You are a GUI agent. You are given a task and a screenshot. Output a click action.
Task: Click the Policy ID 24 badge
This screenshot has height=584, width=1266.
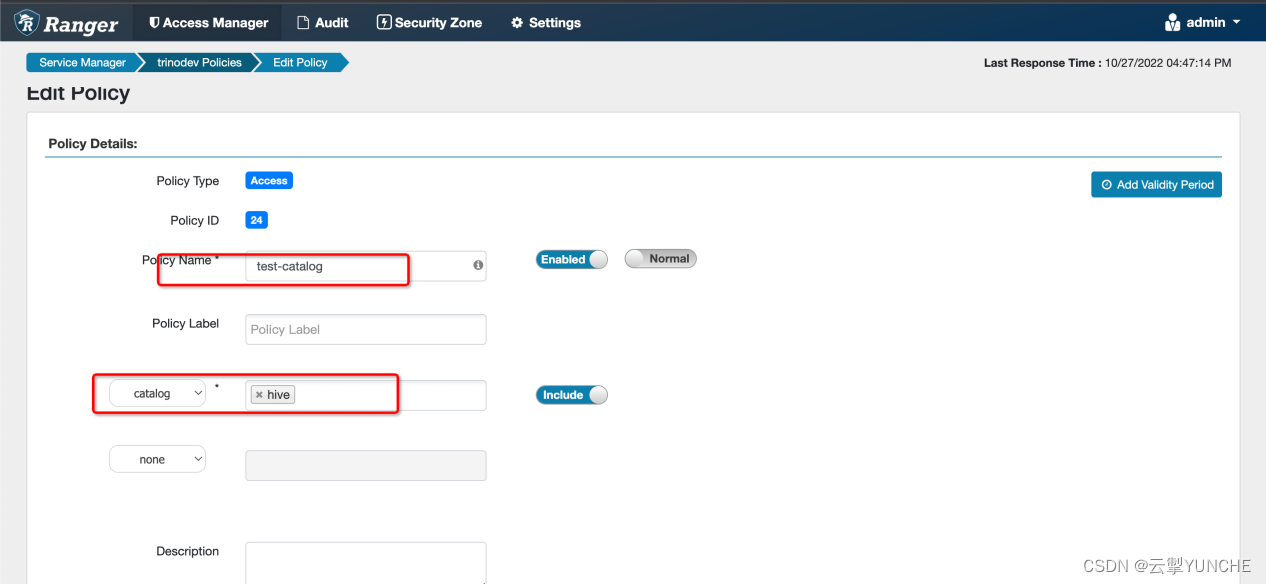(x=256, y=220)
